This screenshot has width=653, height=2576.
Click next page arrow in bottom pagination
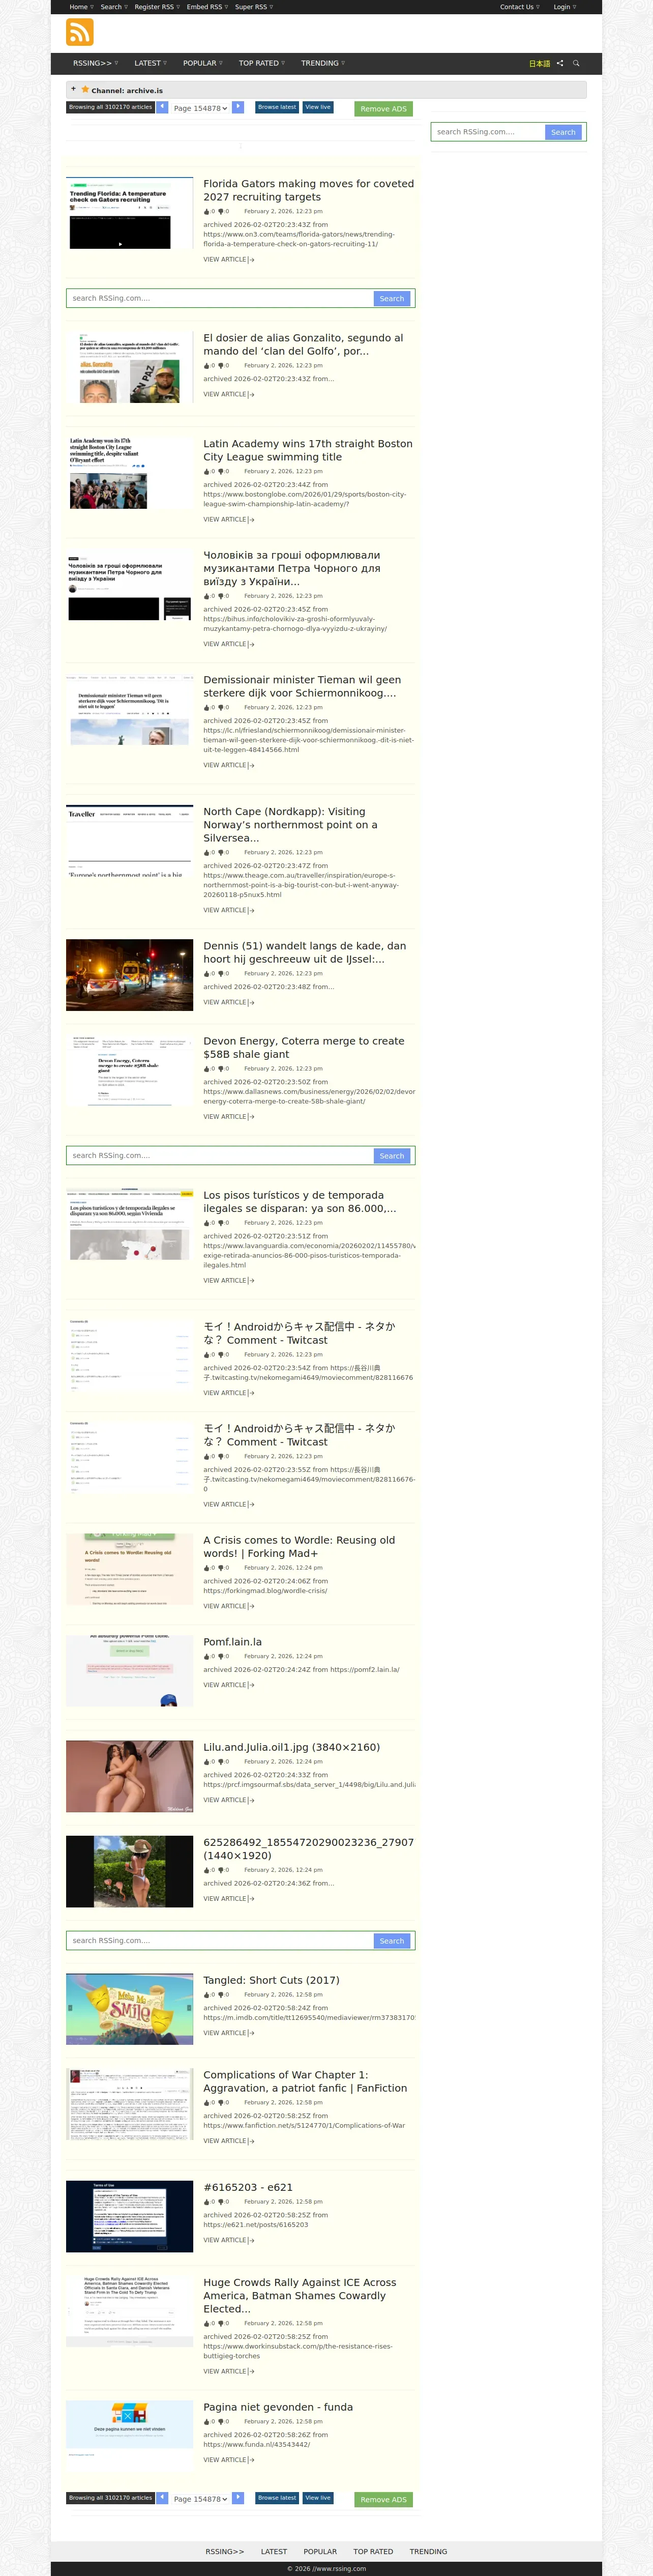pos(238,2497)
